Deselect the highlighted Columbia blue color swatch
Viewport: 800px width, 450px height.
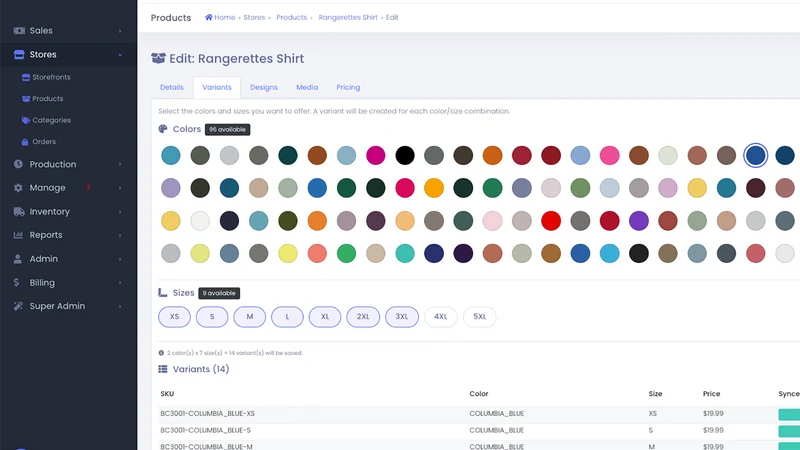pyautogui.click(x=756, y=155)
